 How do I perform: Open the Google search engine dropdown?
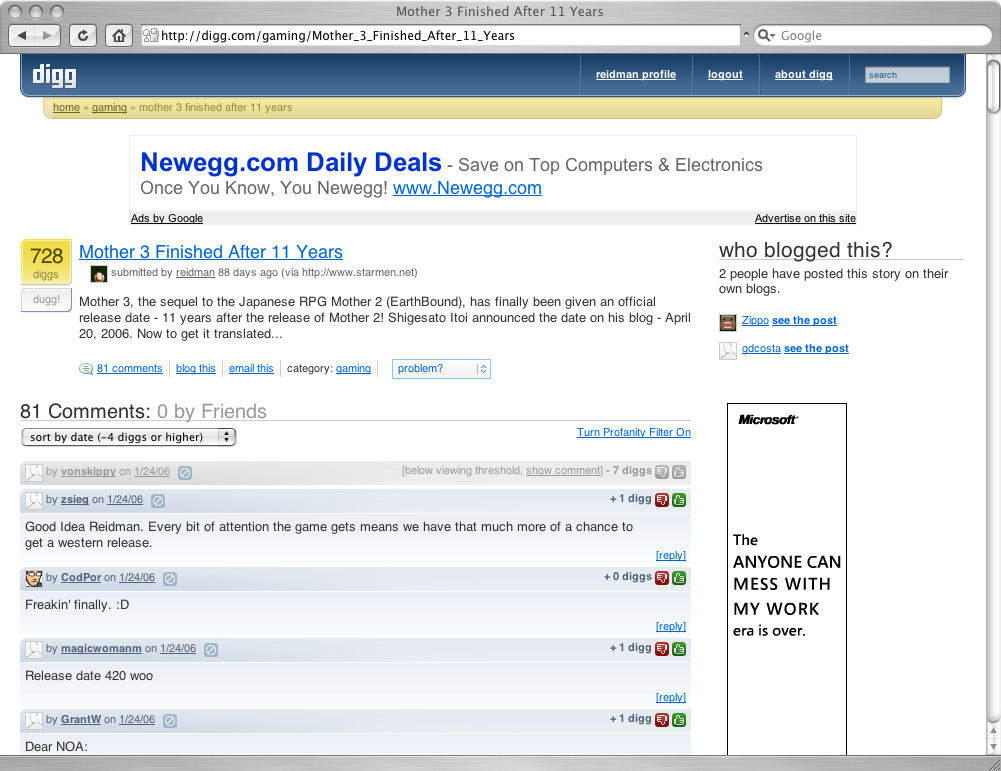tap(765, 36)
